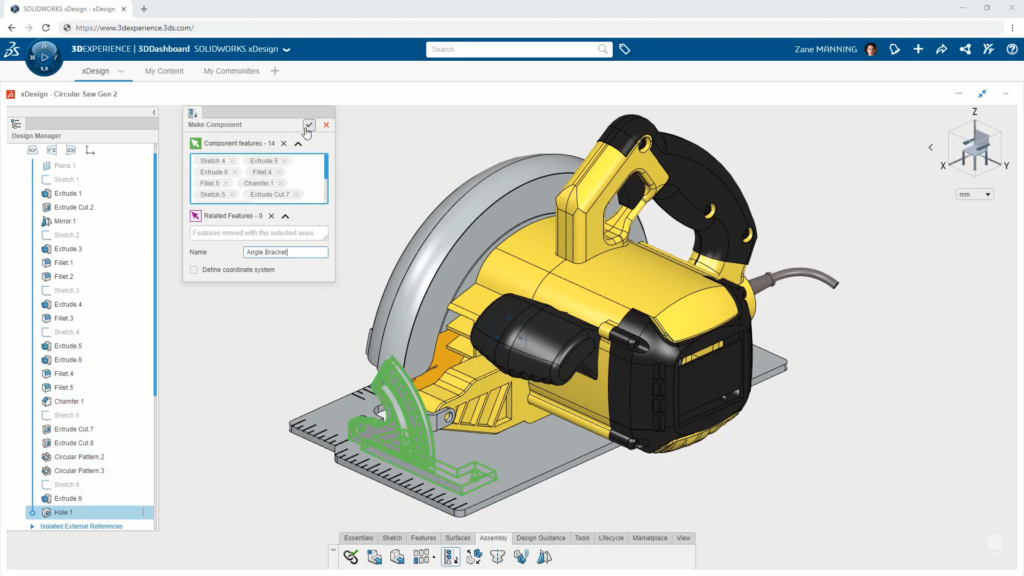
Task: Open the Help question mark icon
Action: [x=1012, y=49]
